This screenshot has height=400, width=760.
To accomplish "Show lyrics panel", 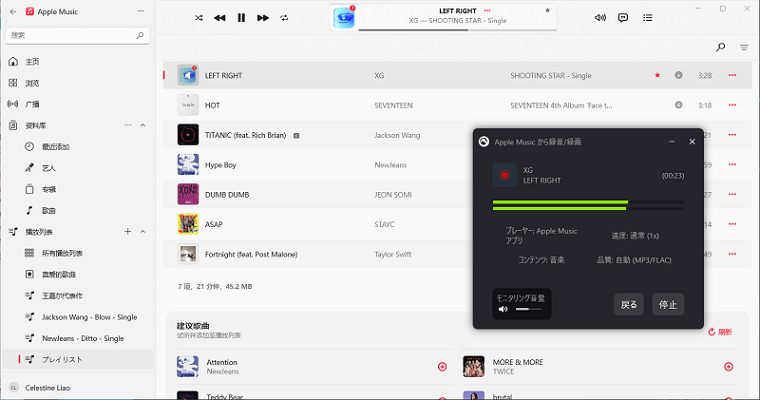I will coord(623,18).
